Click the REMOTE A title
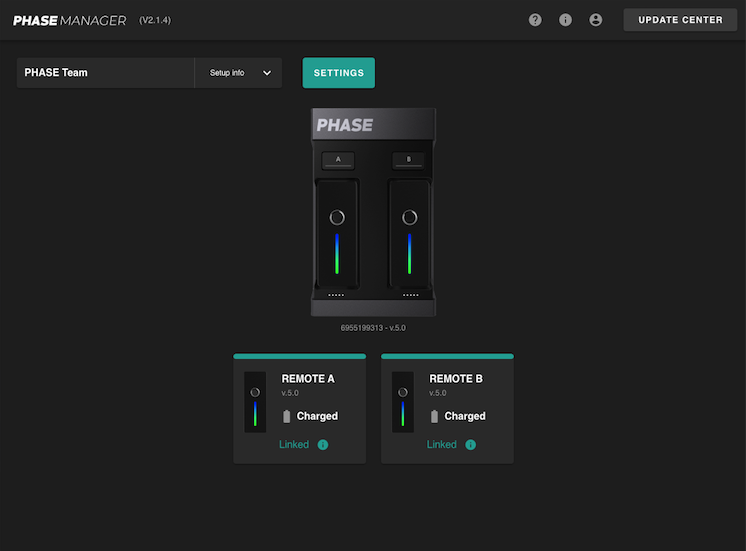746x551 pixels. tap(308, 379)
